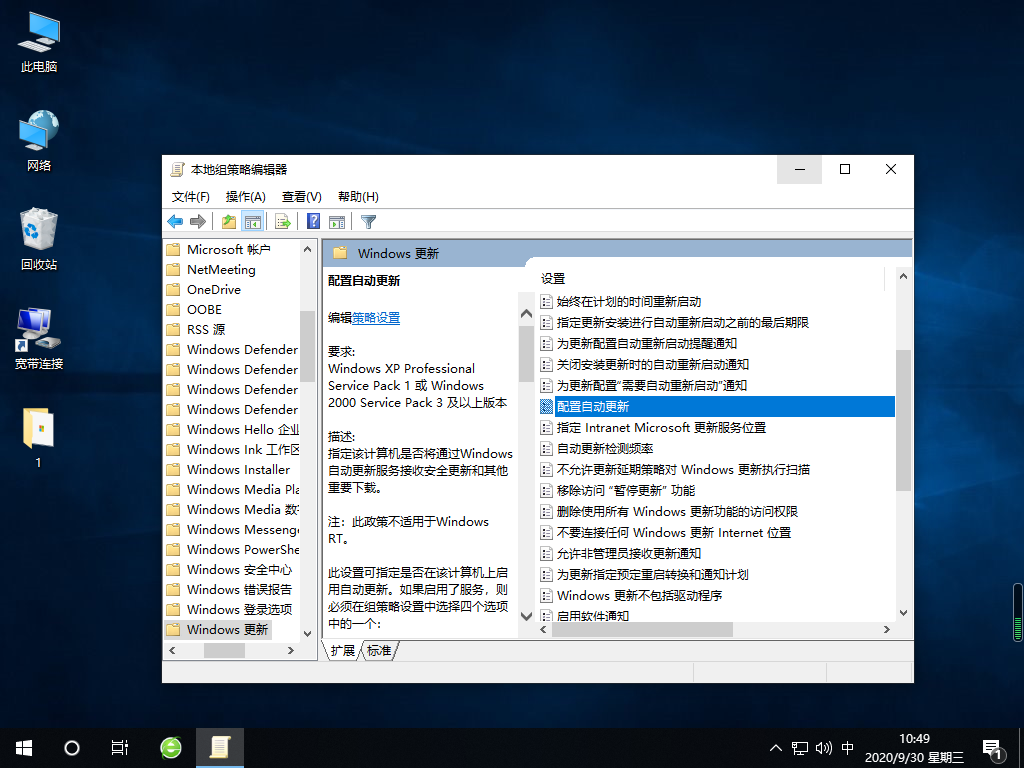Apply the filter using the funnel icon
This screenshot has height=768, width=1024.
tap(367, 221)
